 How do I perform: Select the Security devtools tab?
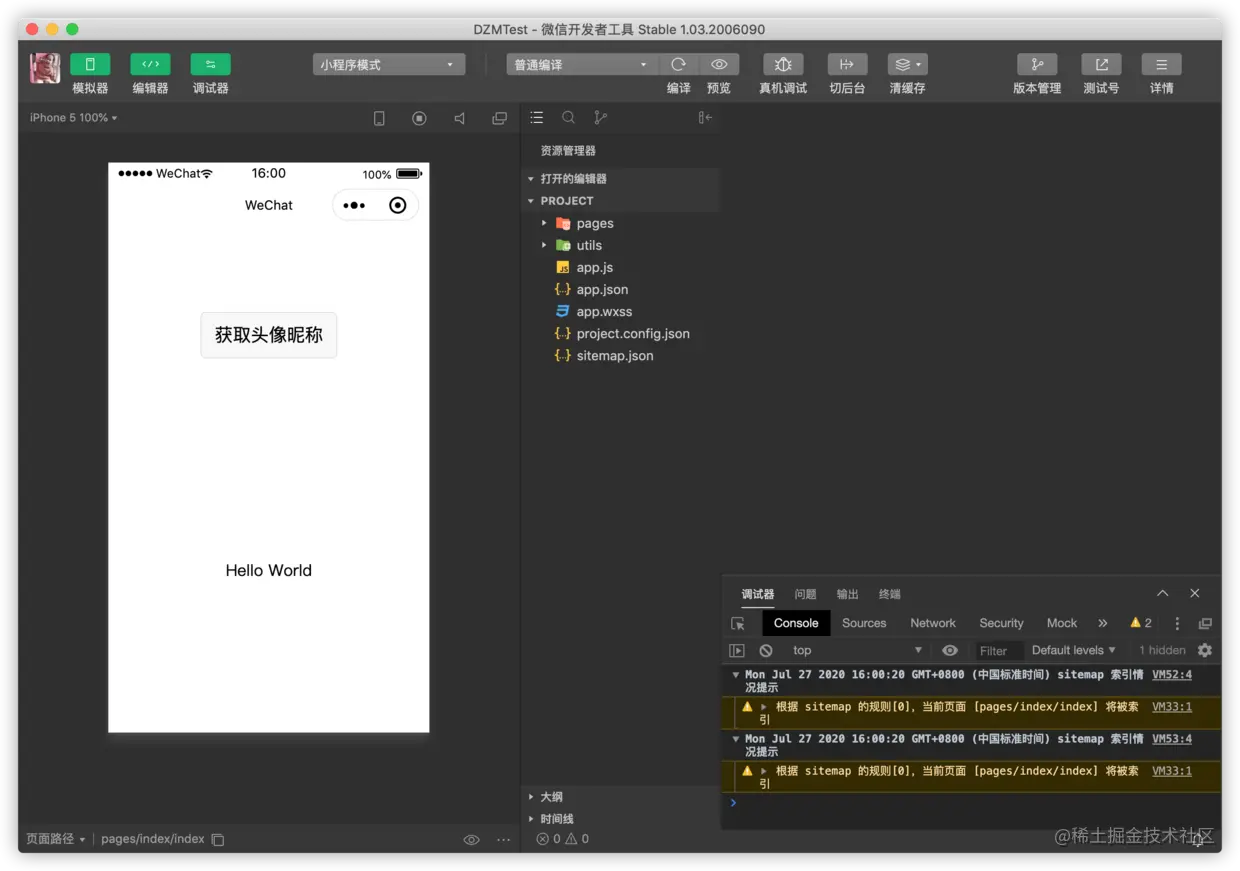coord(1001,623)
